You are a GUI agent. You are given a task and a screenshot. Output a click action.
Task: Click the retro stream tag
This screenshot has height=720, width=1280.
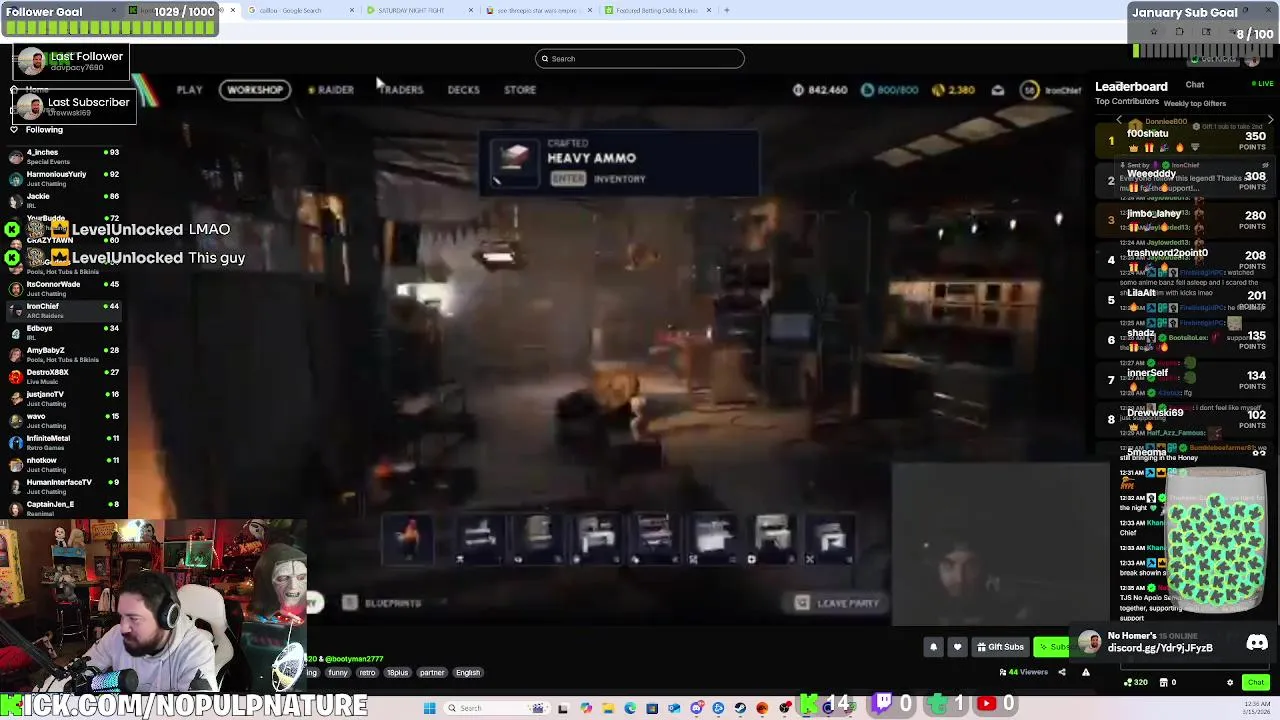click(368, 673)
